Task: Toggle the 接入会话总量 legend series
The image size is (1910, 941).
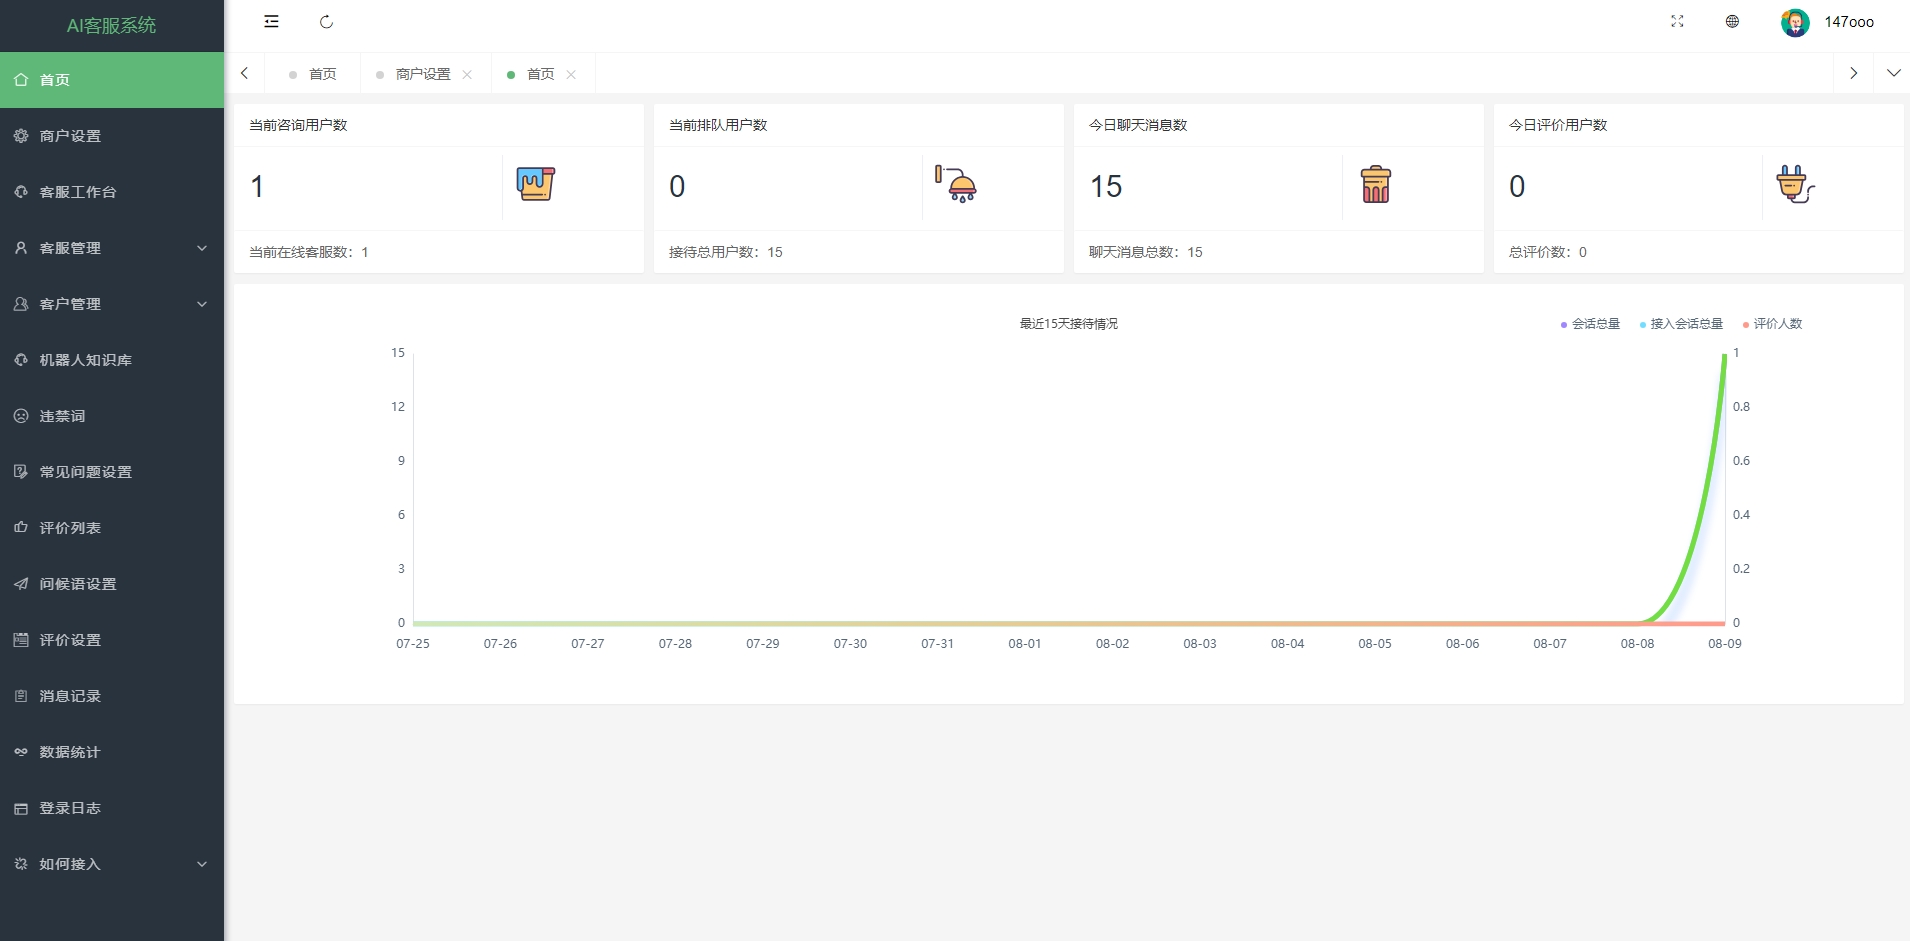Action: [x=1681, y=324]
